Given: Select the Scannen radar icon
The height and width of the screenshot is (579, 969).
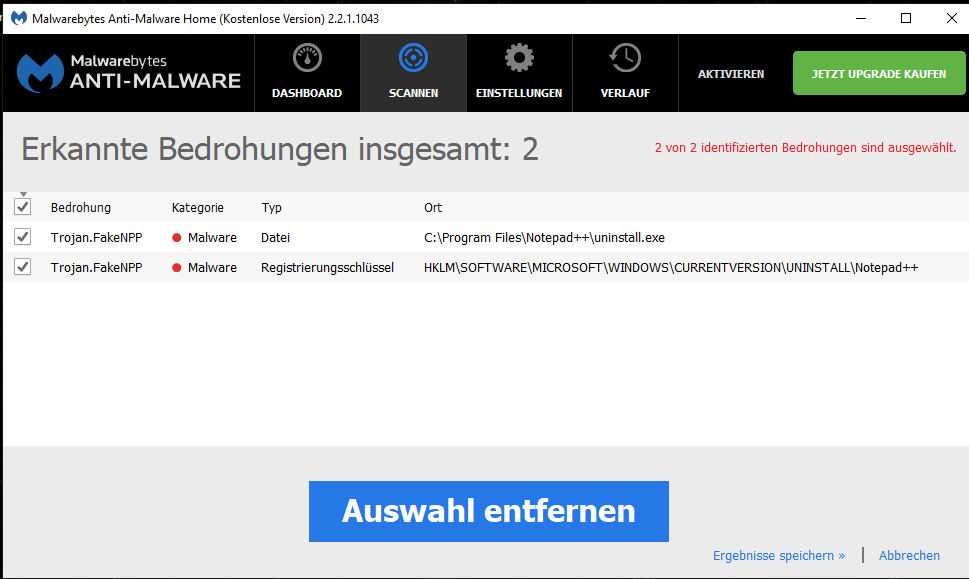Looking at the screenshot, I should click(x=413, y=57).
